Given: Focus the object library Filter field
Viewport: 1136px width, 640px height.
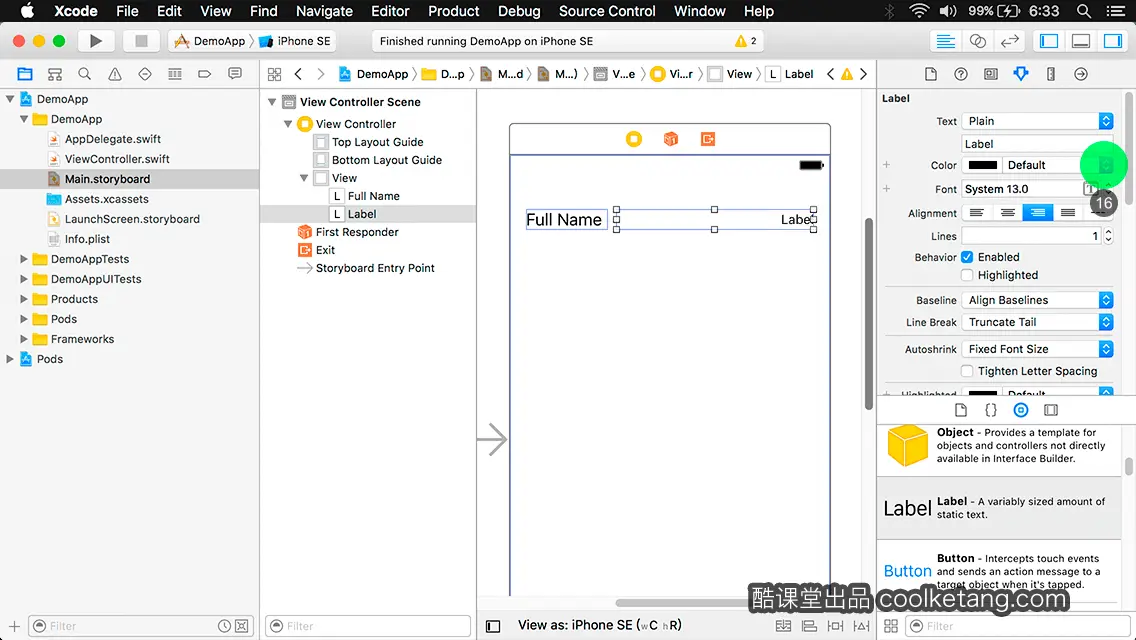Looking at the screenshot, I should [x=1018, y=626].
